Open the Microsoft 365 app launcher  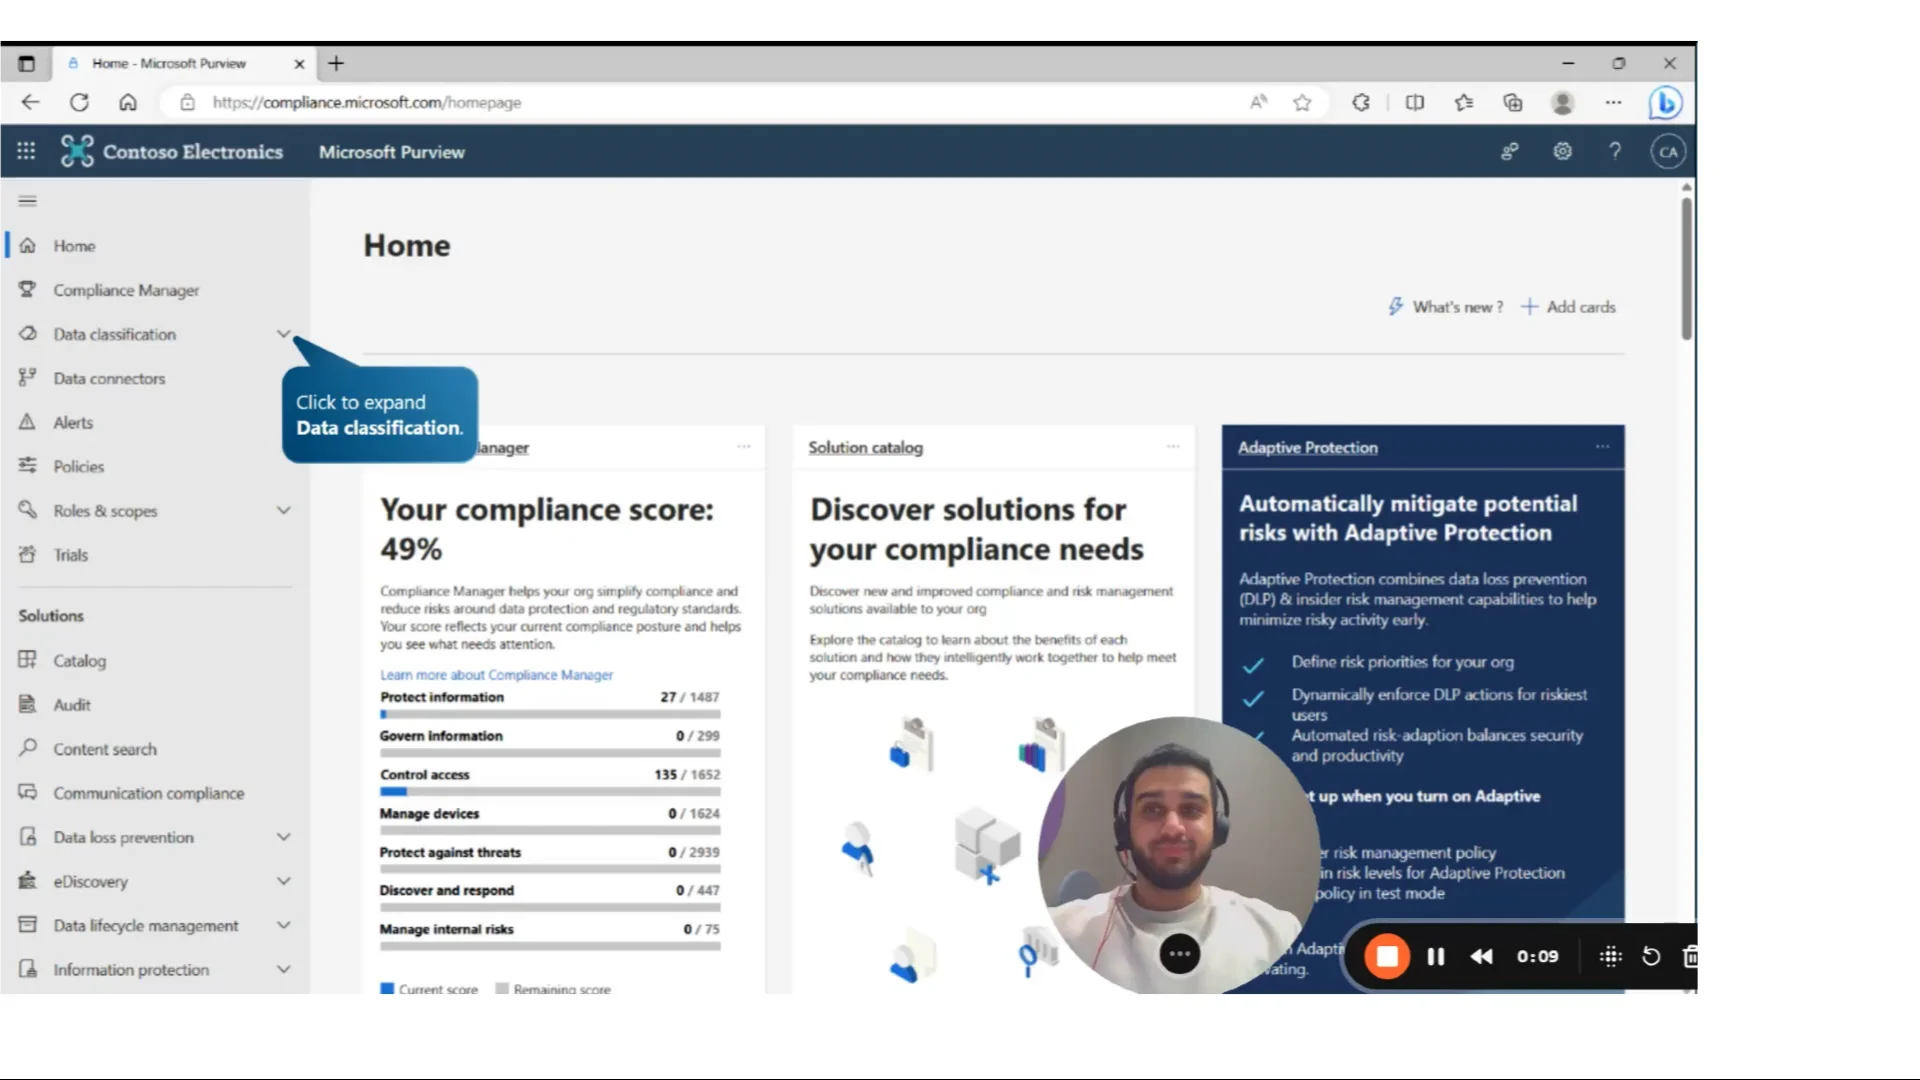click(26, 151)
